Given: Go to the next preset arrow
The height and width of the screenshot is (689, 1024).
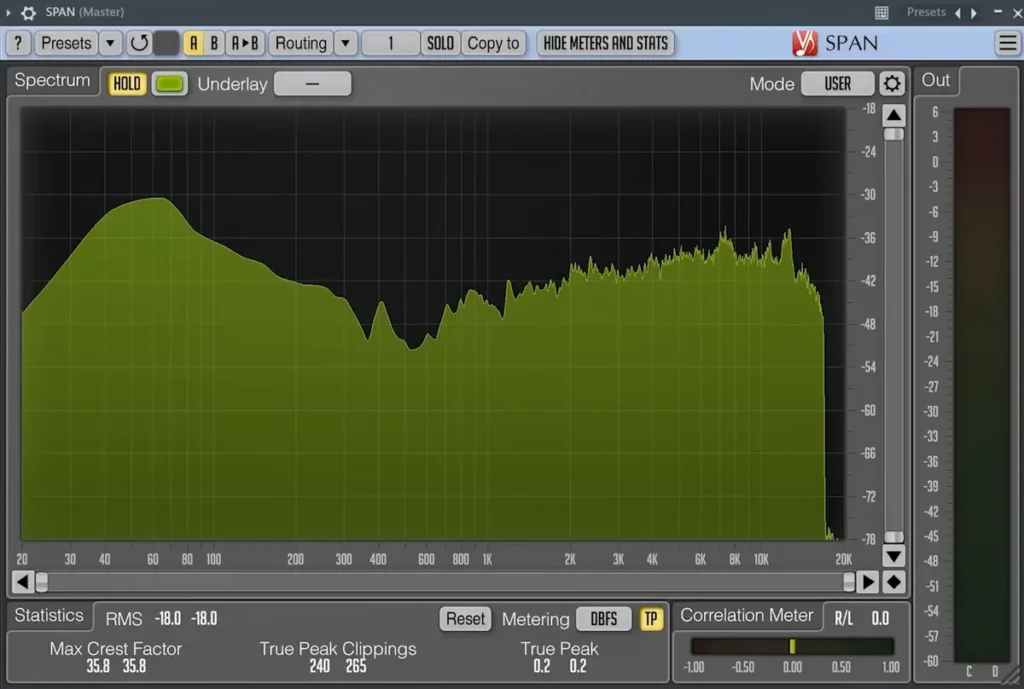Looking at the screenshot, I should (974, 12).
